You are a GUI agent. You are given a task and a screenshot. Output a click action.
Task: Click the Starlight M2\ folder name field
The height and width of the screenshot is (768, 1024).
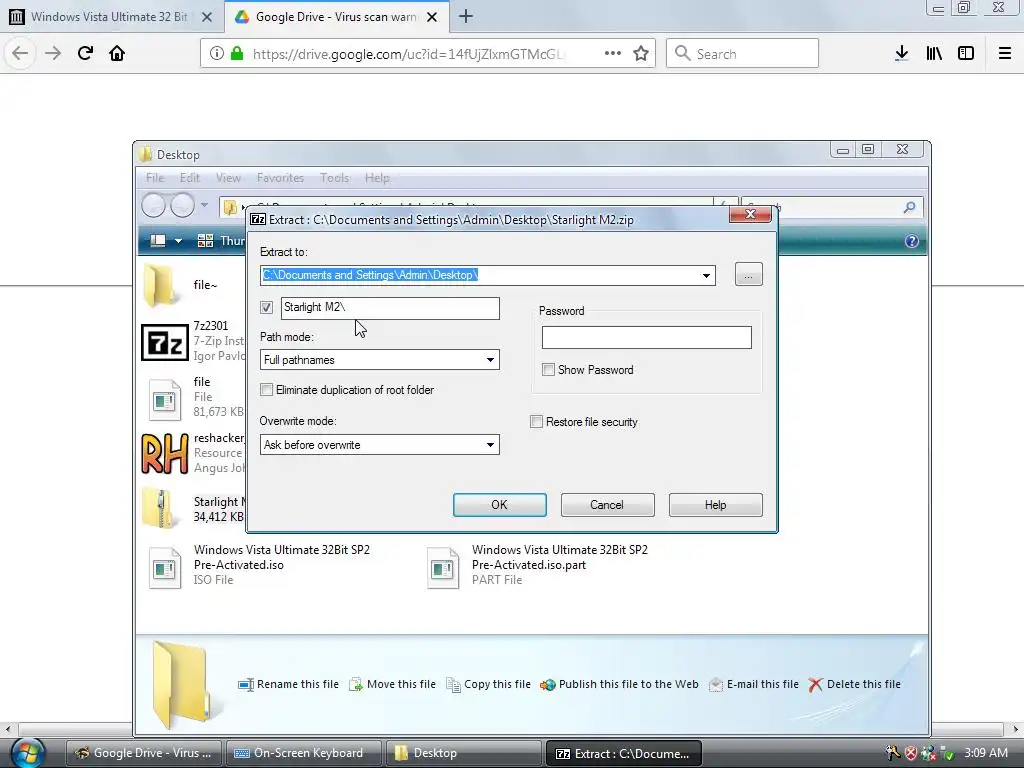tap(390, 308)
